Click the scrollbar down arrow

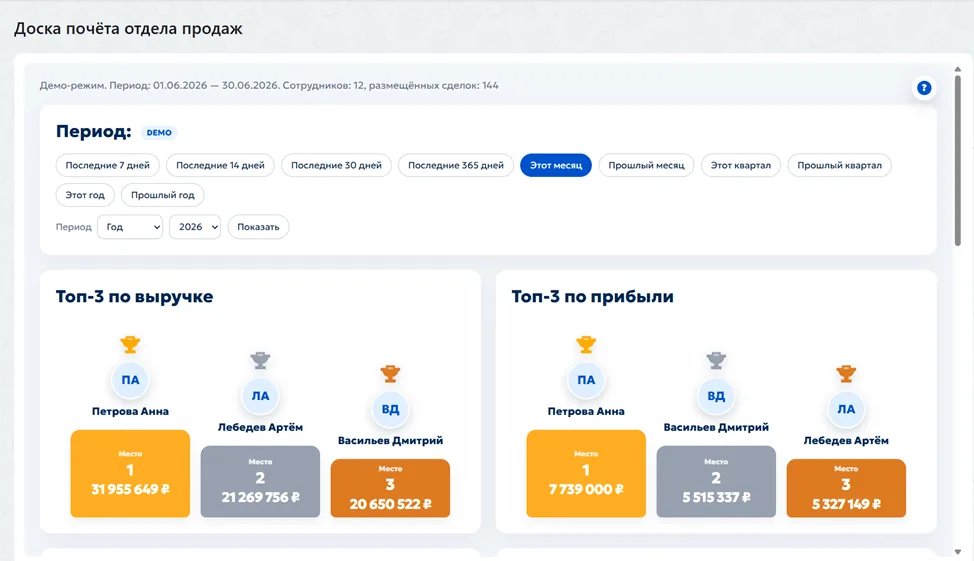[957, 552]
